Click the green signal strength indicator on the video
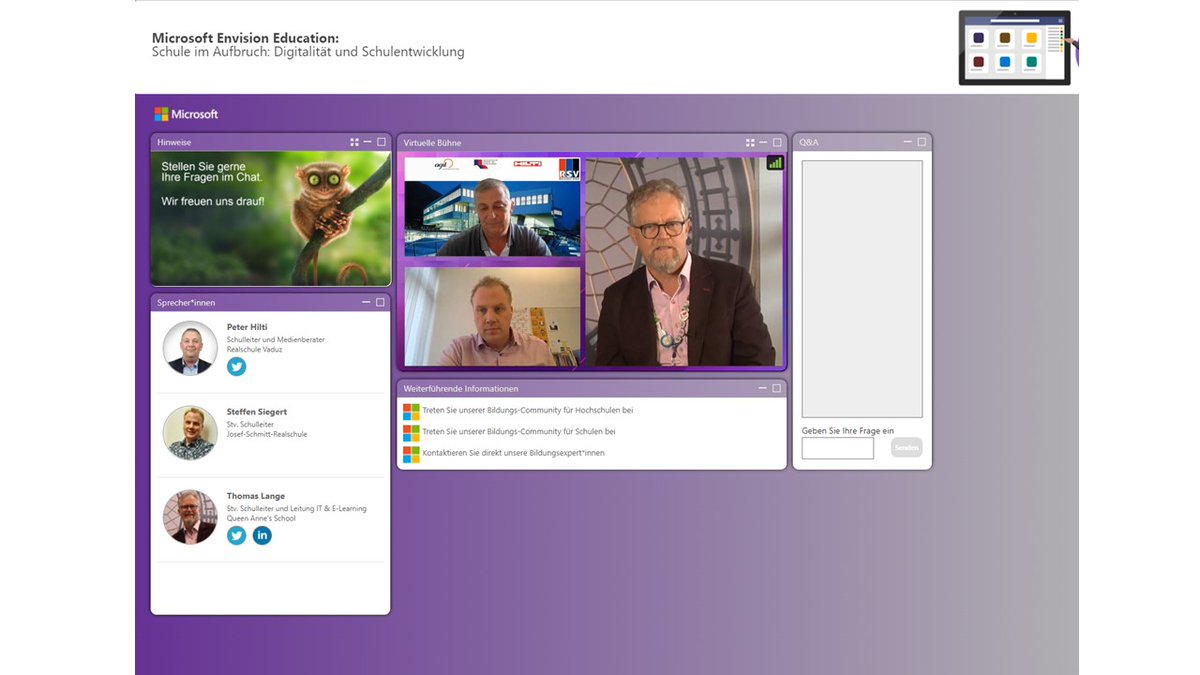The height and width of the screenshot is (675, 1200). (775, 162)
